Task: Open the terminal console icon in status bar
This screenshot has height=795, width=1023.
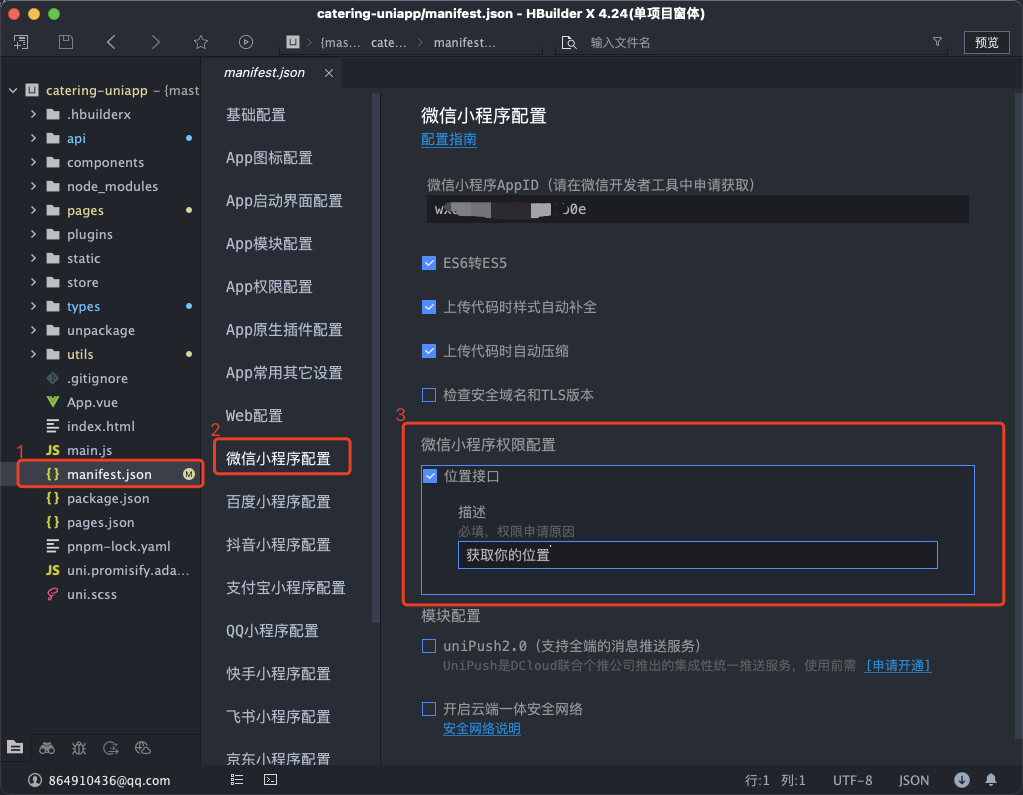Action: click(x=271, y=780)
